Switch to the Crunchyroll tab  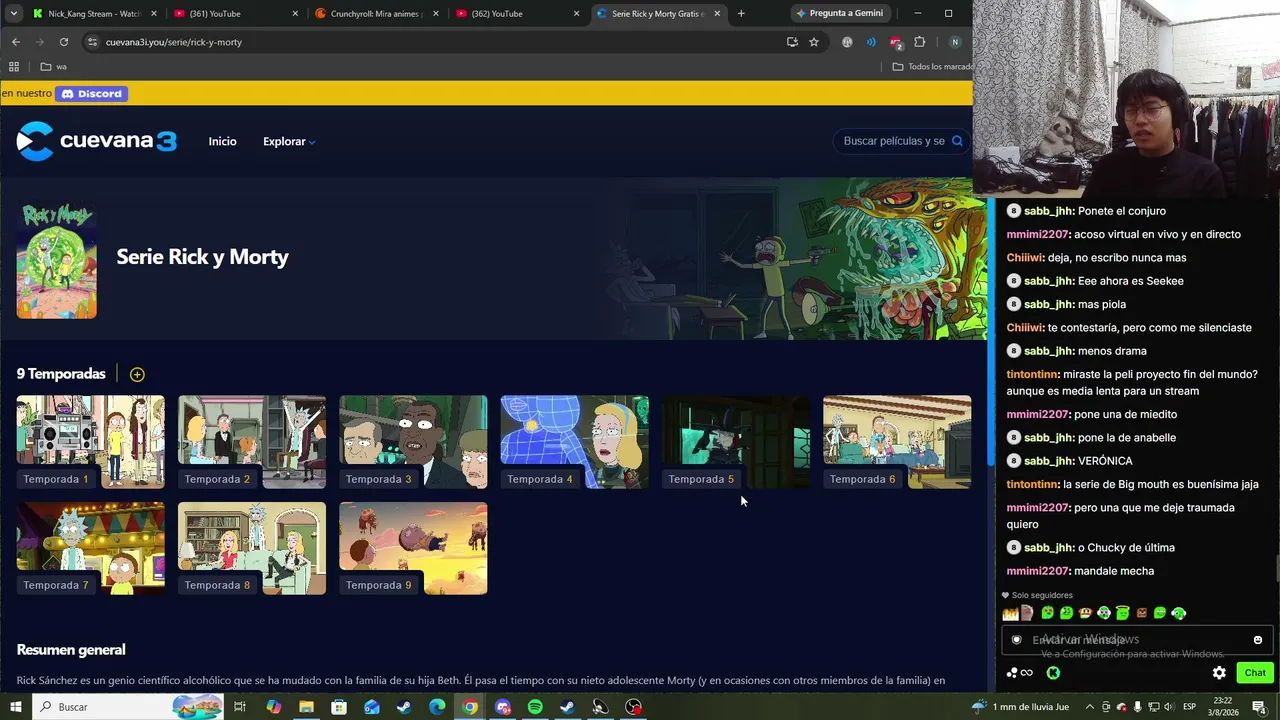click(377, 14)
